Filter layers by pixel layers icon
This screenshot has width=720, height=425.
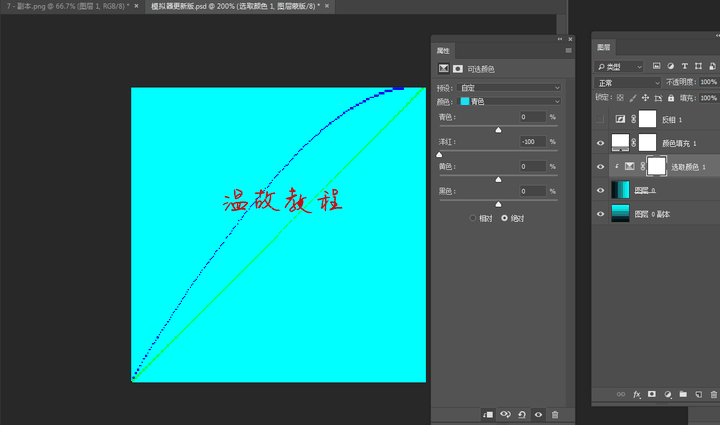click(657, 66)
